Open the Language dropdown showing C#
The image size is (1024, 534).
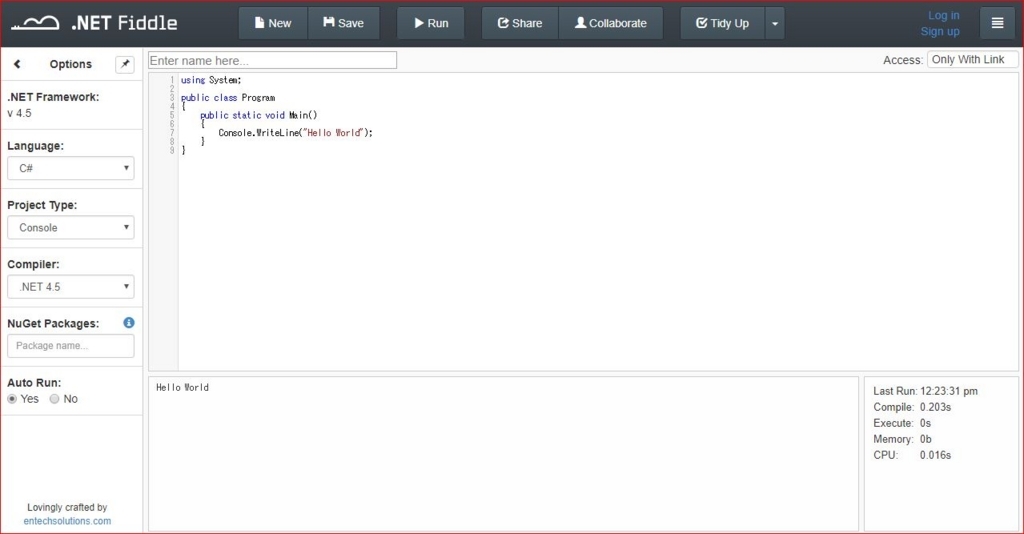[x=71, y=168]
